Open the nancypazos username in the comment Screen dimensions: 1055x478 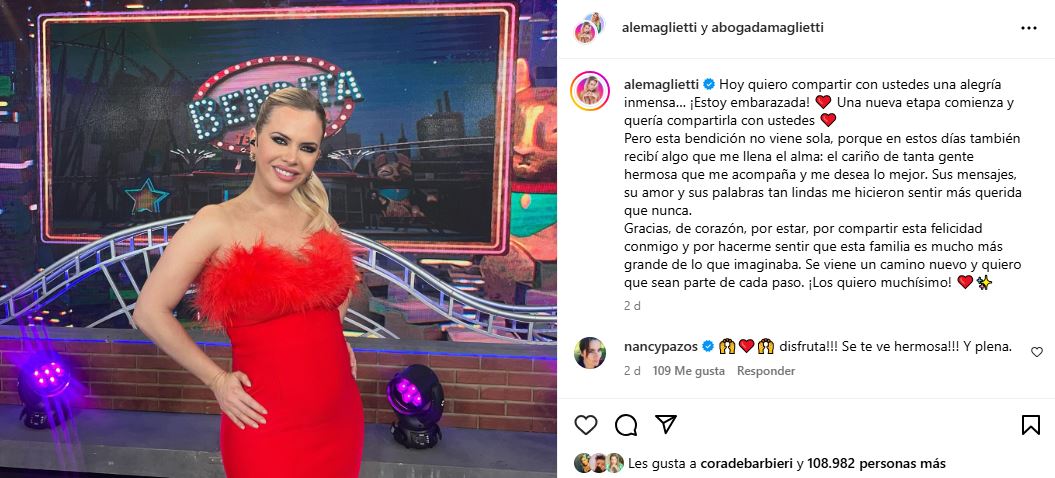(662, 347)
